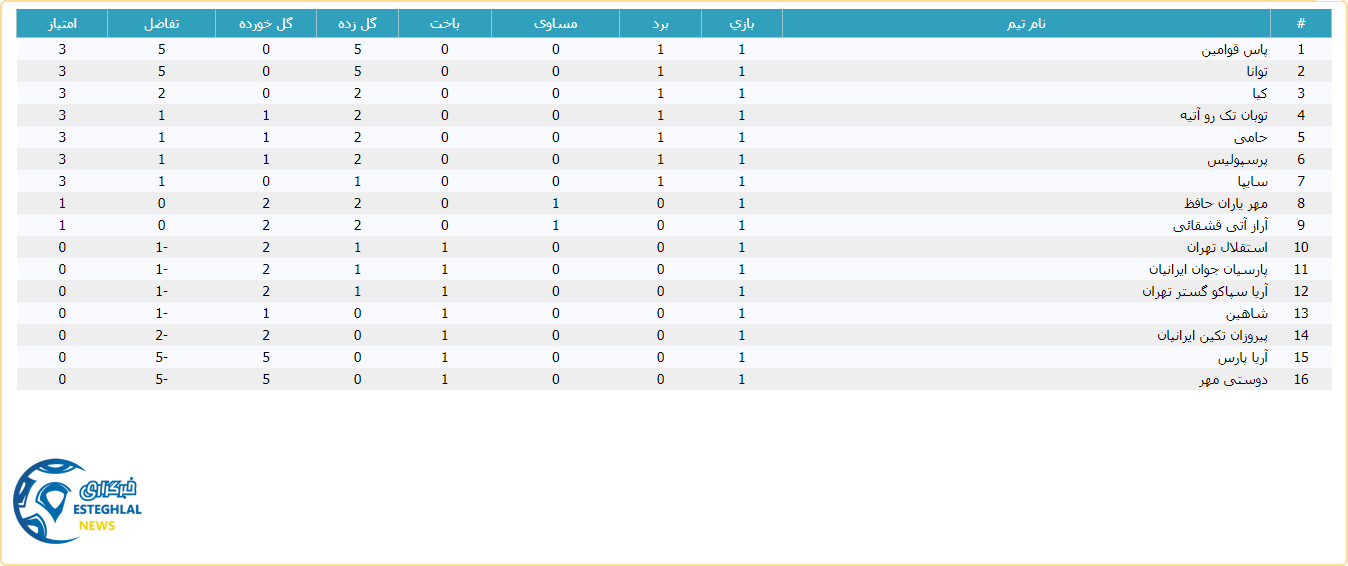Click on team پرسپولیس
The image size is (1348, 566).
1237,159
